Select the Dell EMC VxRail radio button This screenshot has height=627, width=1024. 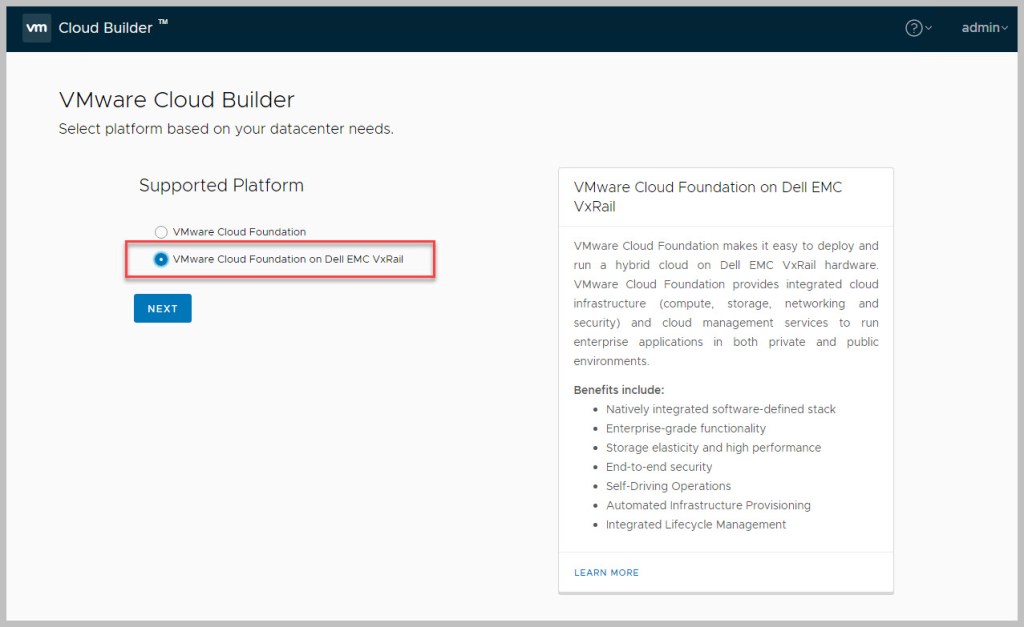tap(161, 259)
